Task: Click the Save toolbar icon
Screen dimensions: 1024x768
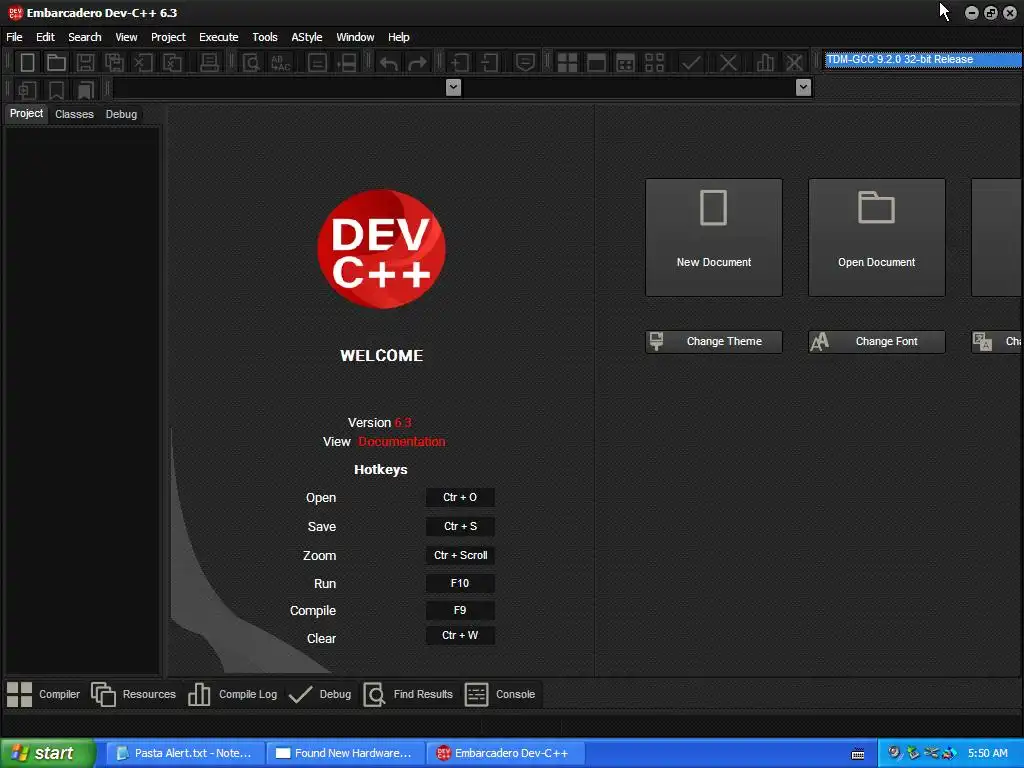Action: (x=85, y=63)
